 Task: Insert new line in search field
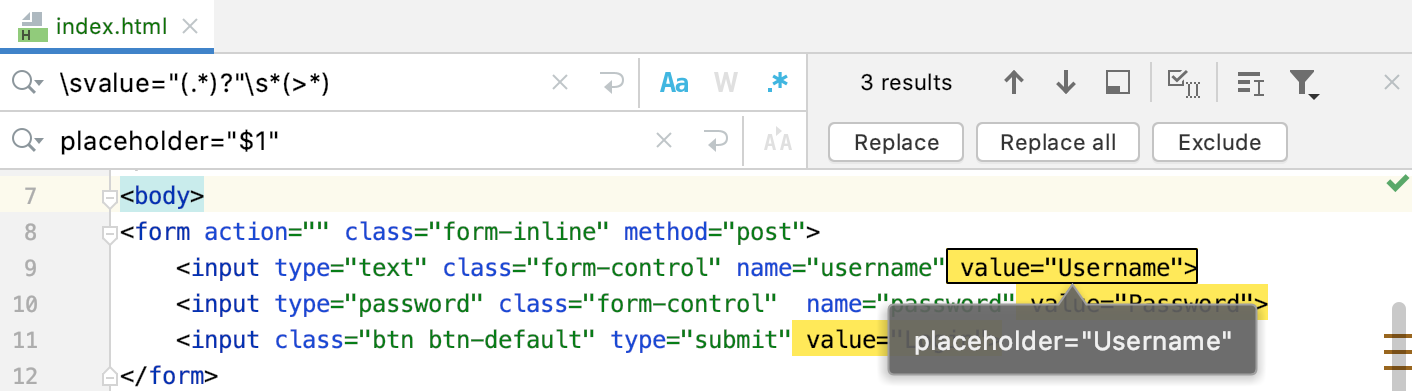(612, 84)
